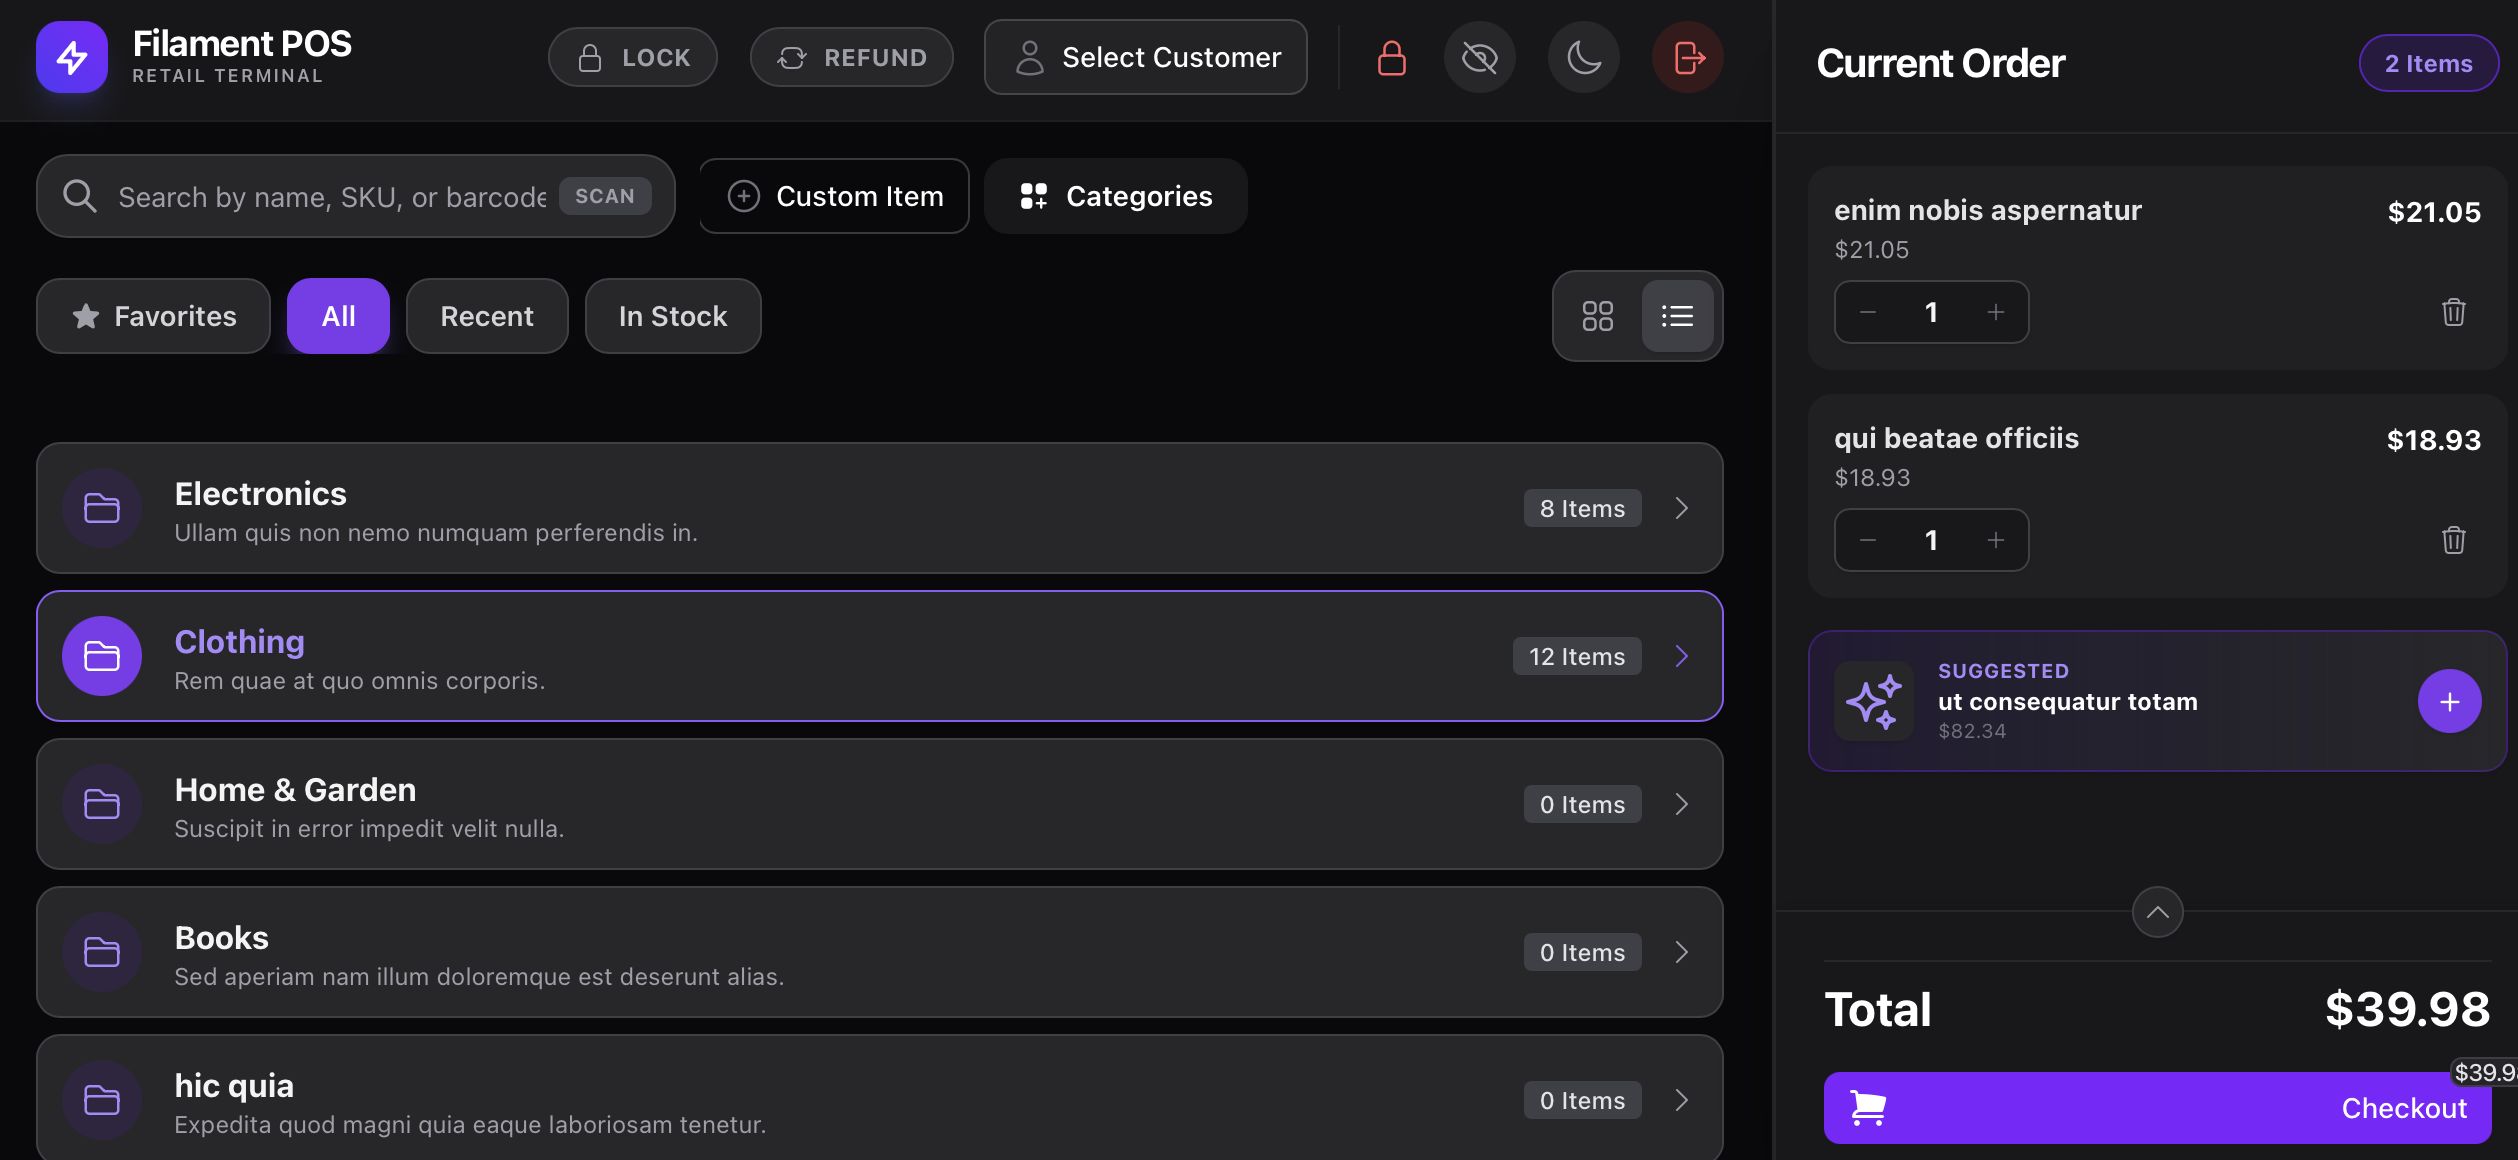Toggle the hide-values eye icon
The width and height of the screenshot is (2518, 1160).
tap(1479, 58)
